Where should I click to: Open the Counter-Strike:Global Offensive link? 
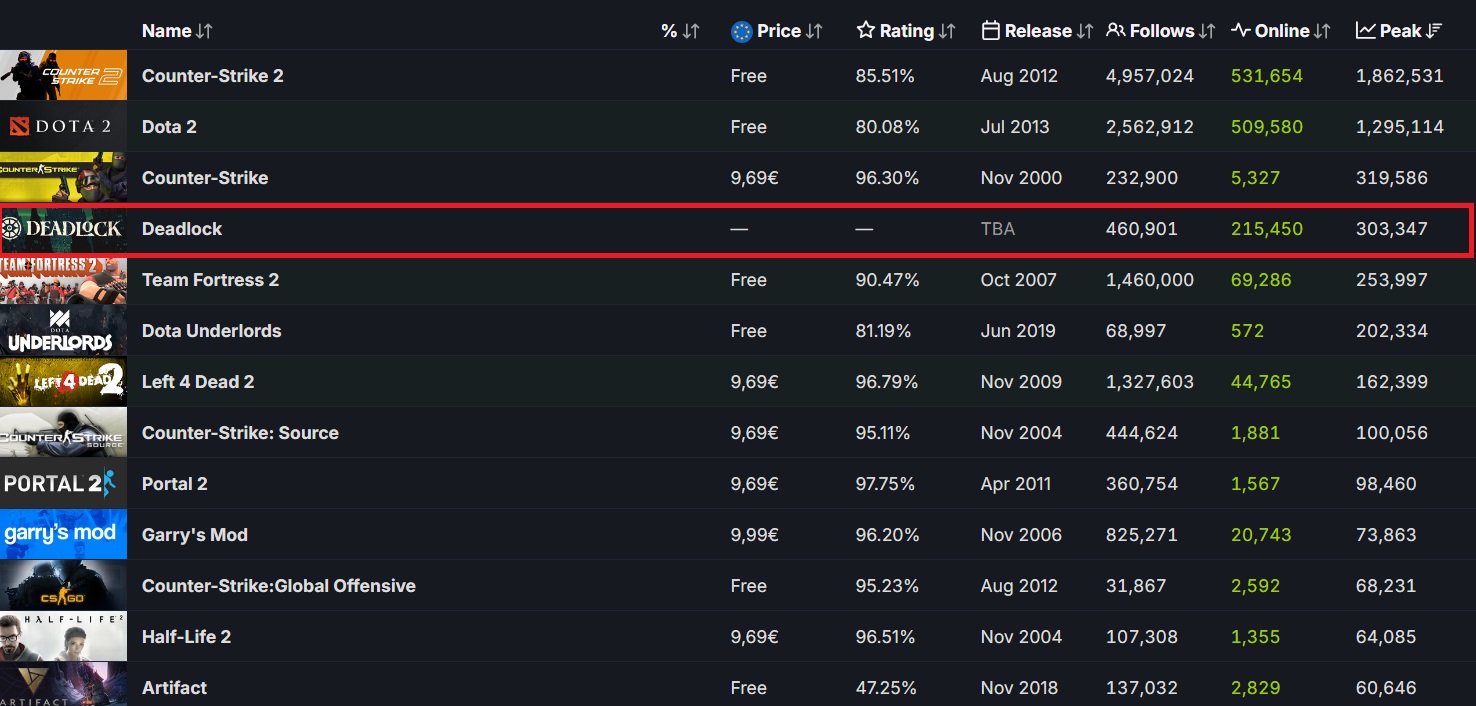(279, 586)
